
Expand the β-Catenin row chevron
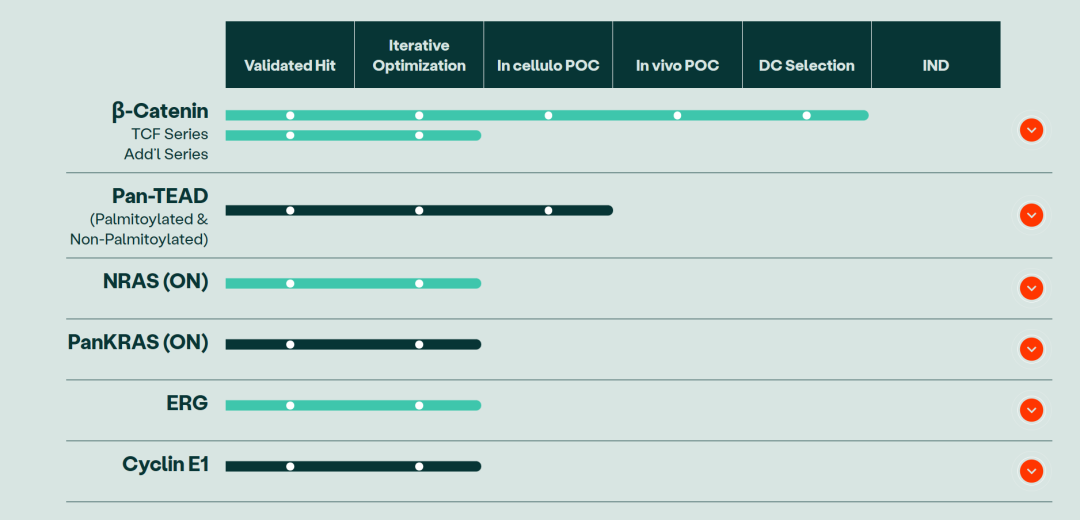click(x=1031, y=130)
